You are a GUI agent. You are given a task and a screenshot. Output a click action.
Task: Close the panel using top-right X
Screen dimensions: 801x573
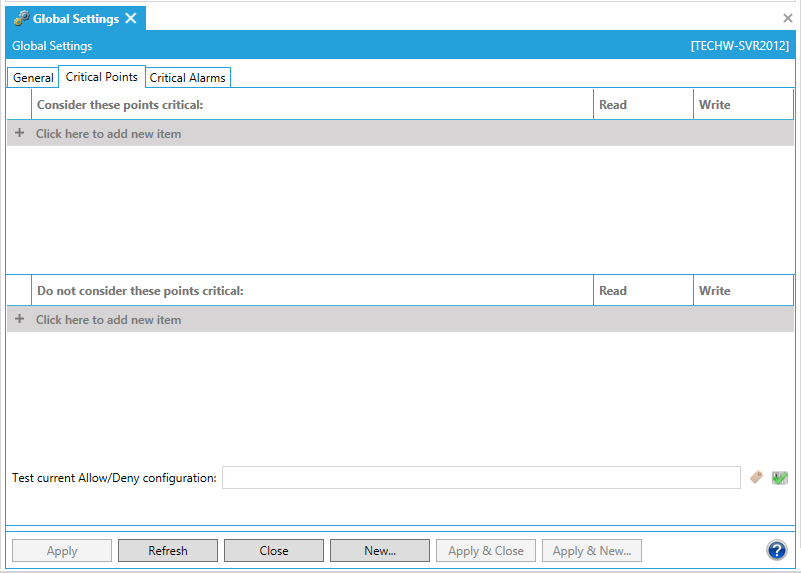coord(787,18)
